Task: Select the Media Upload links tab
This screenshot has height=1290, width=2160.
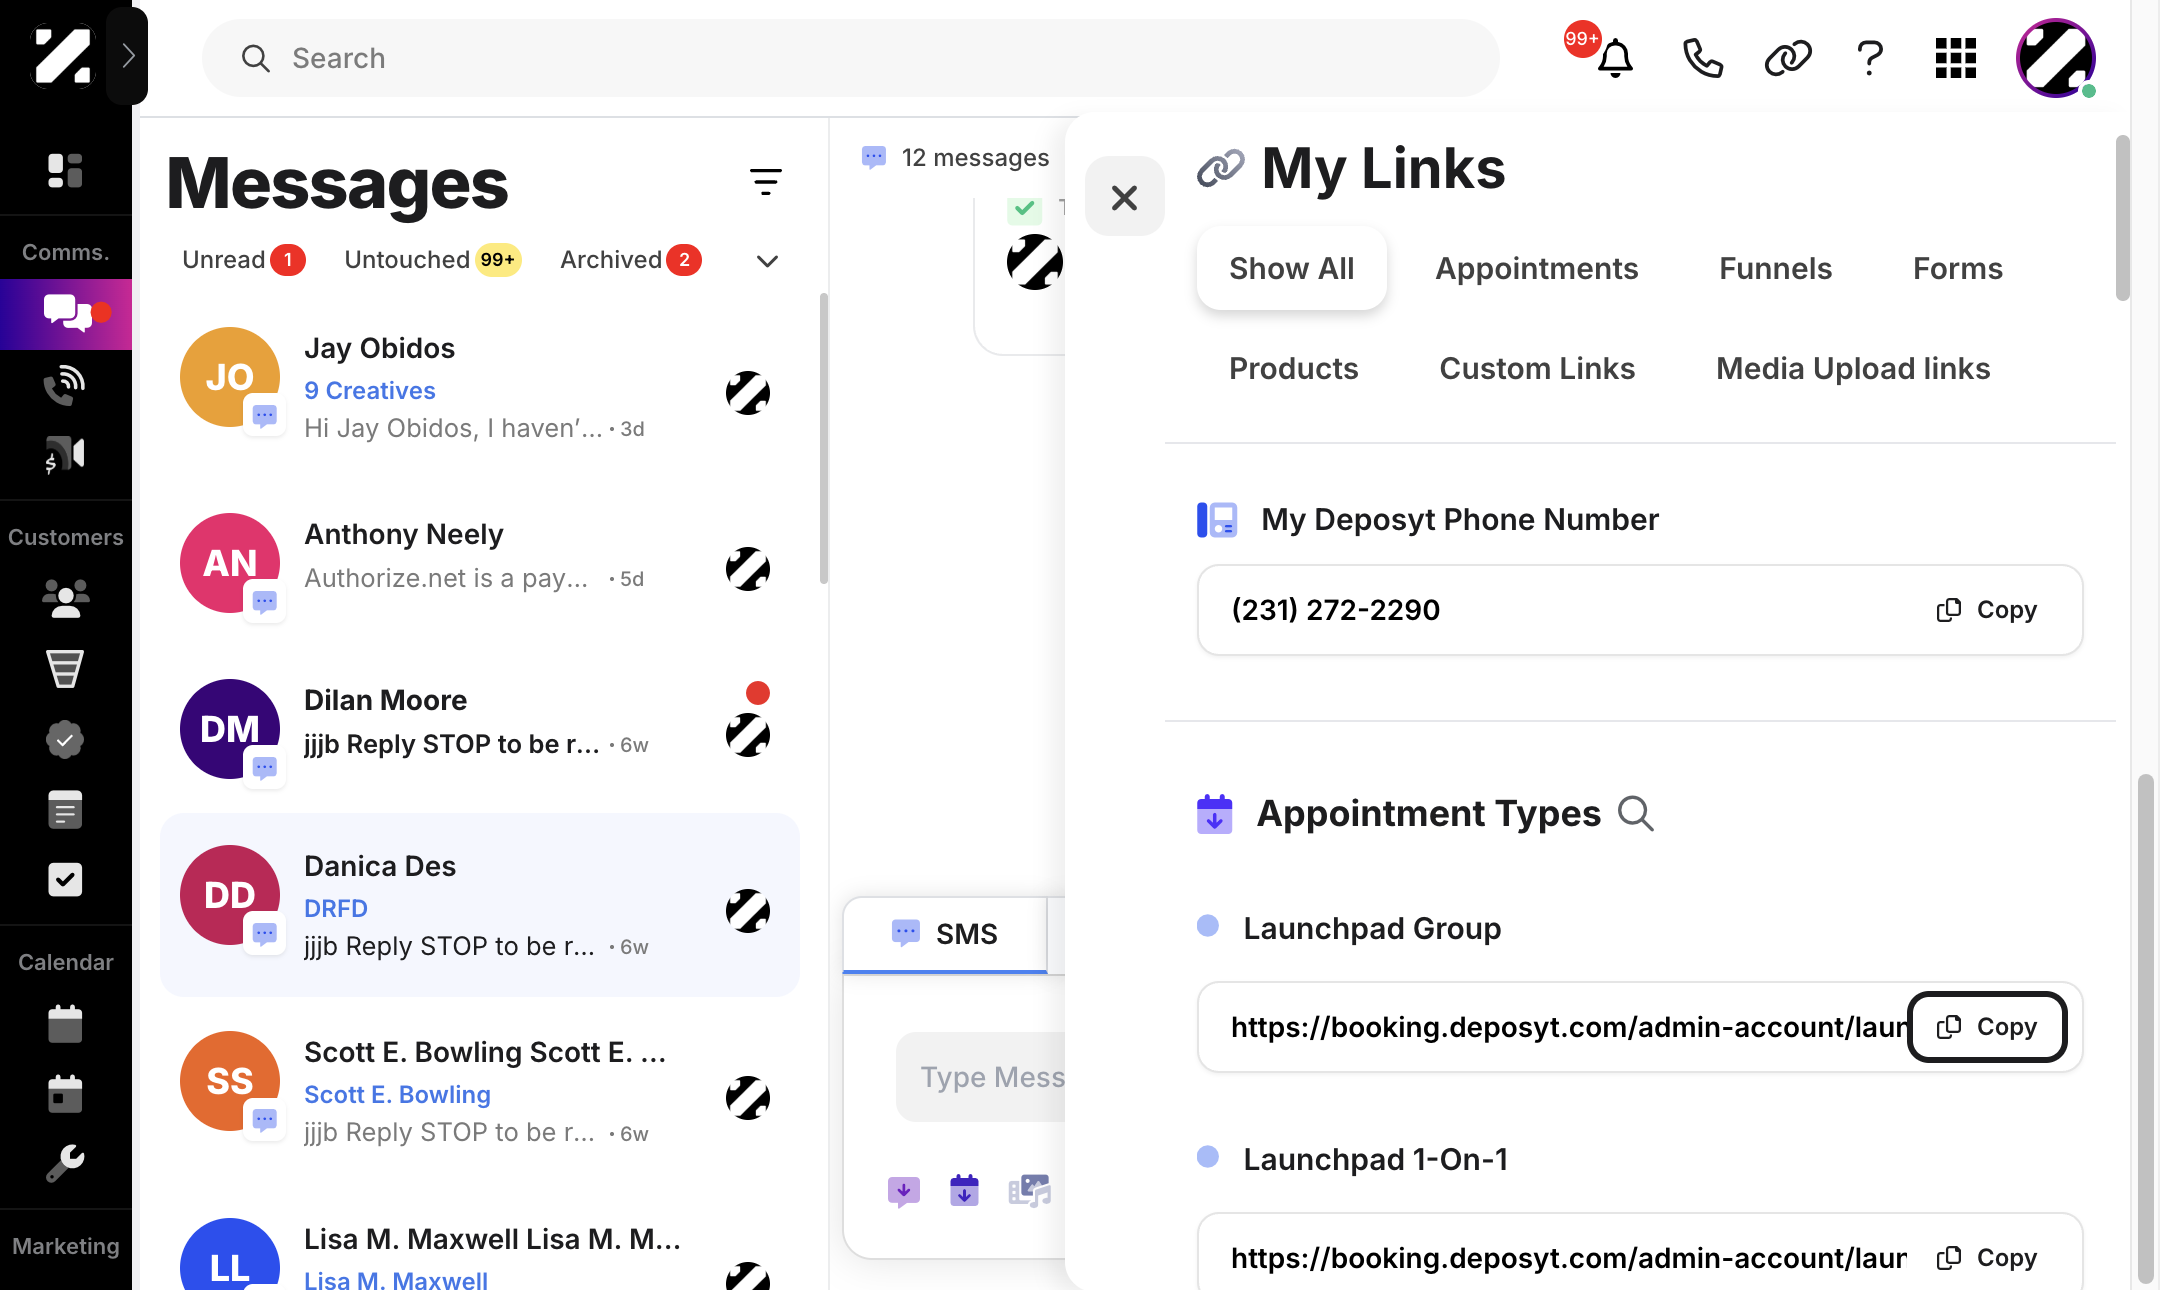Action: 1853,368
